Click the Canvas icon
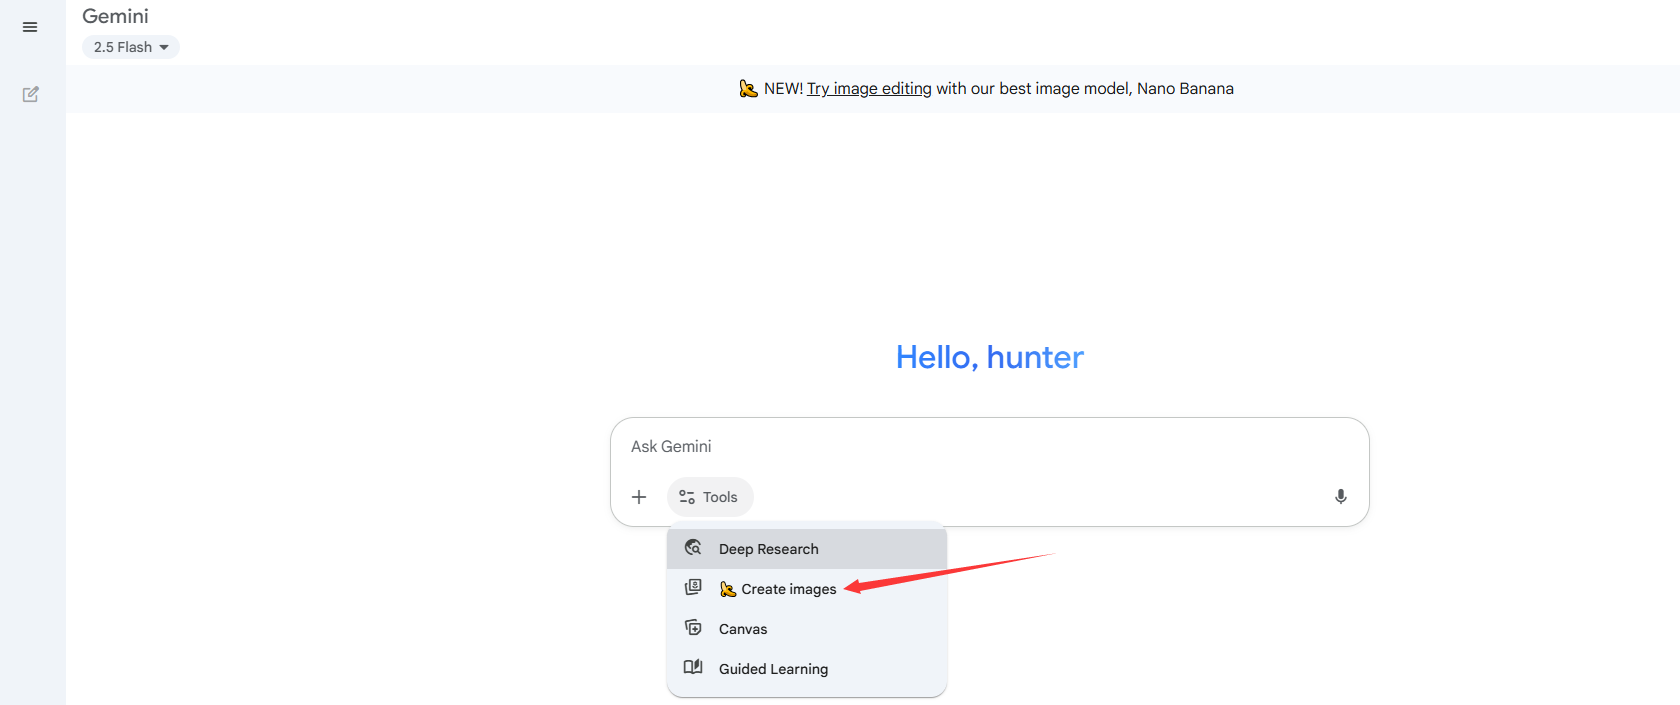 (x=693, y=628)
